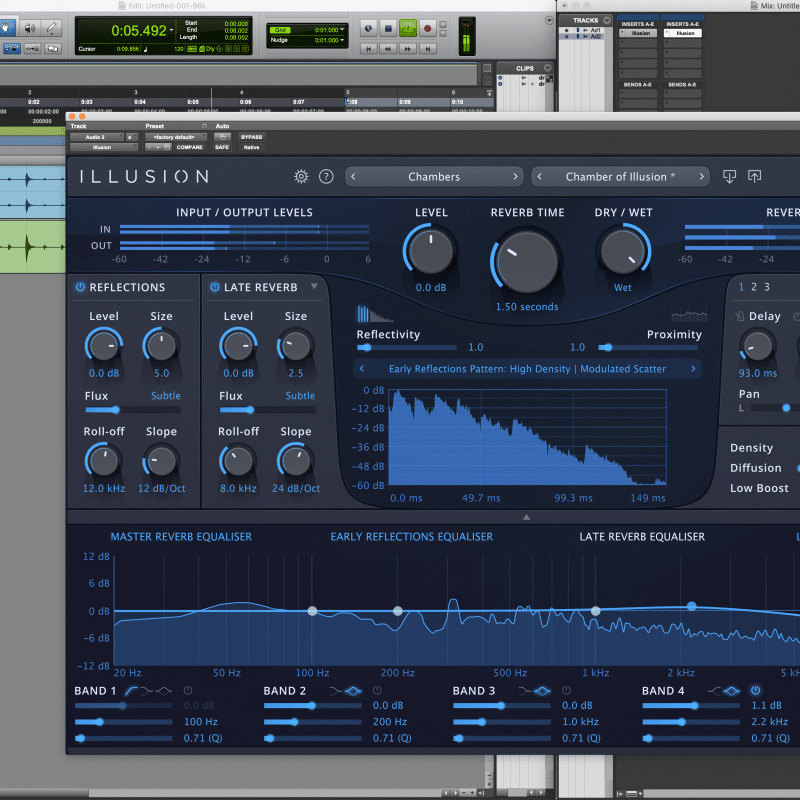Select the Scrubber speaker tool

coord(30,28)
